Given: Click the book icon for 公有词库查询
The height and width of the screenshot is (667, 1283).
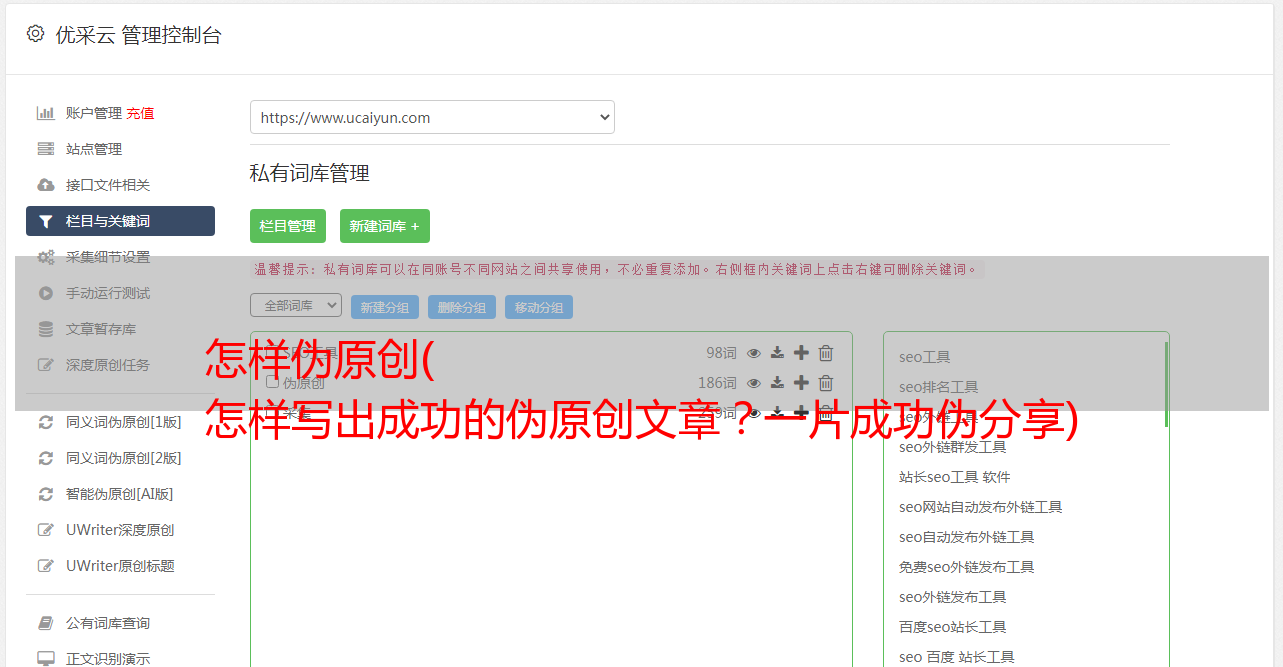Looking at the screenshot, I should pyautogui.click(x=46, y=623).
